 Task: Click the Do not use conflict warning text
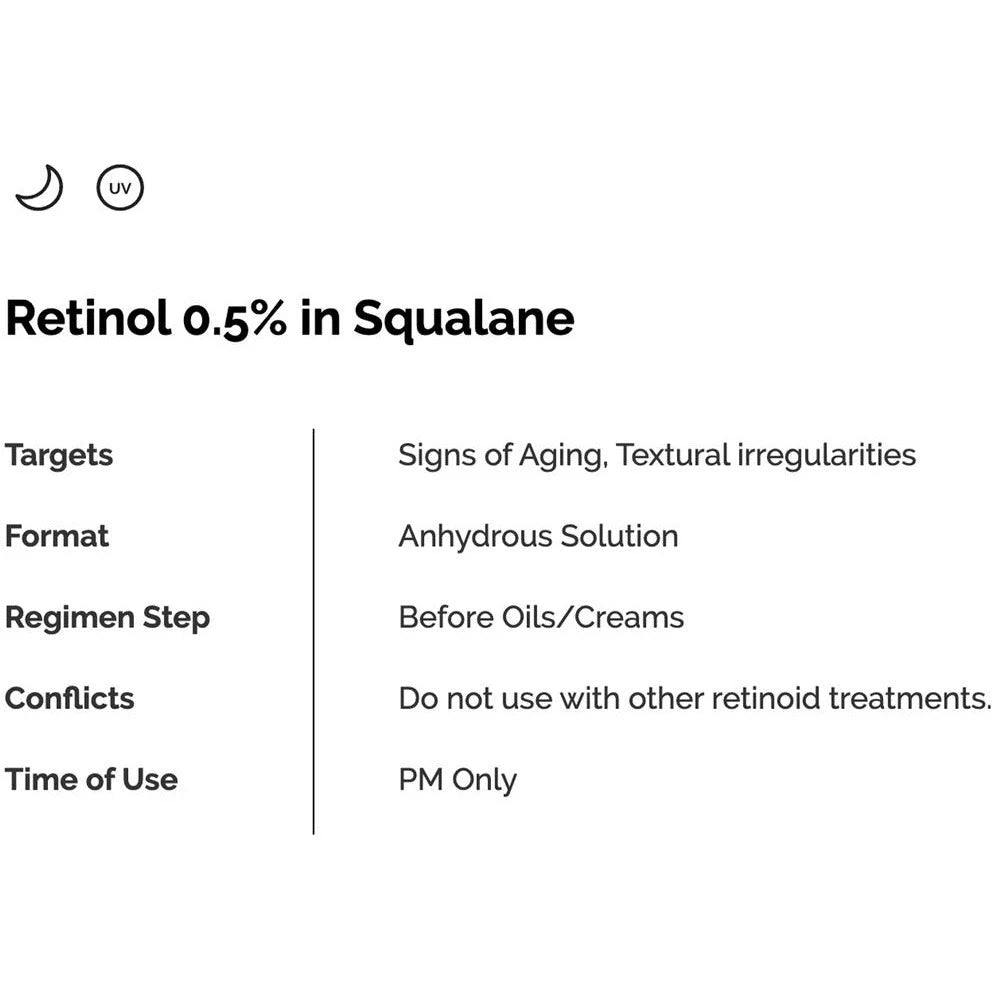[476, 698]
